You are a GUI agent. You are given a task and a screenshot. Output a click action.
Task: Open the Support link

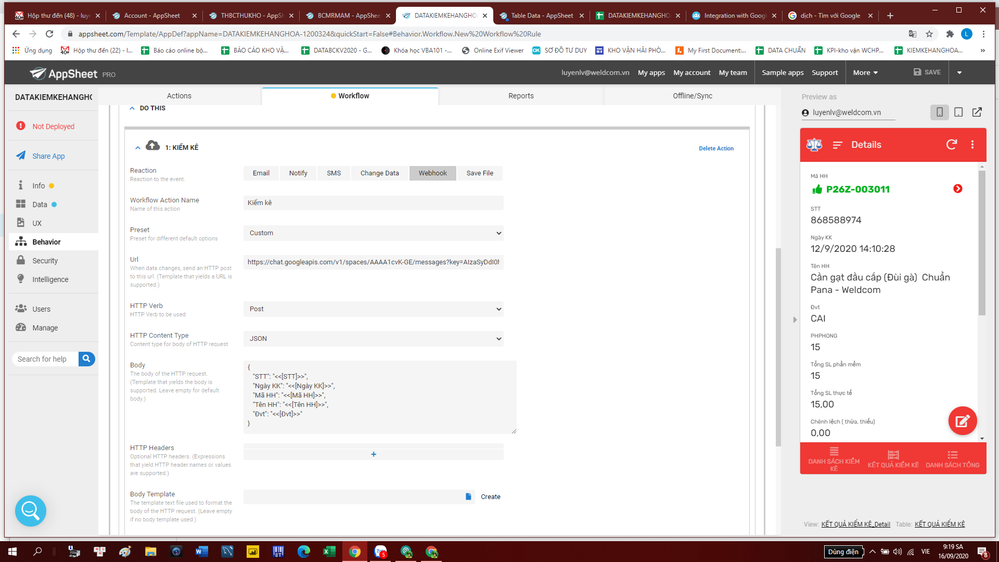click(824, 73)
